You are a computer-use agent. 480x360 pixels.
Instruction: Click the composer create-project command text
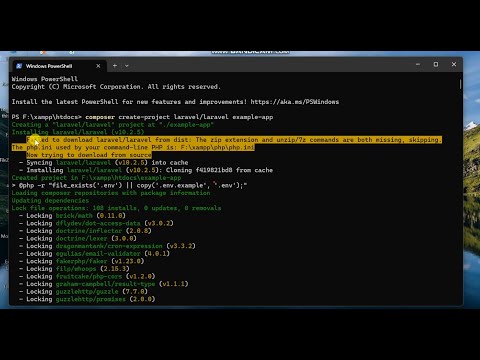click(179, 117)
